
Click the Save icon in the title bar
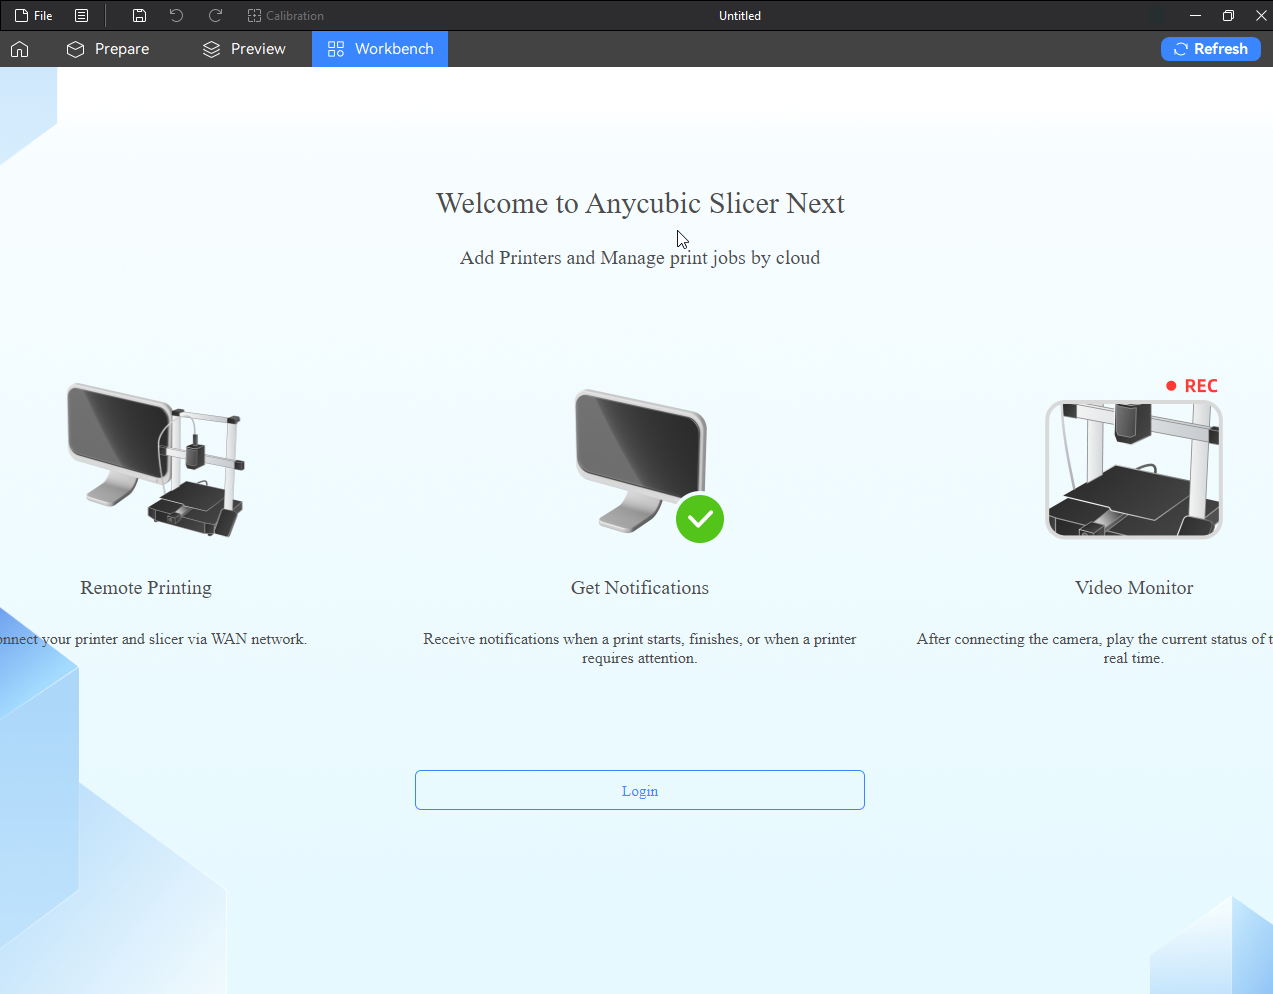tap(140, 16)
